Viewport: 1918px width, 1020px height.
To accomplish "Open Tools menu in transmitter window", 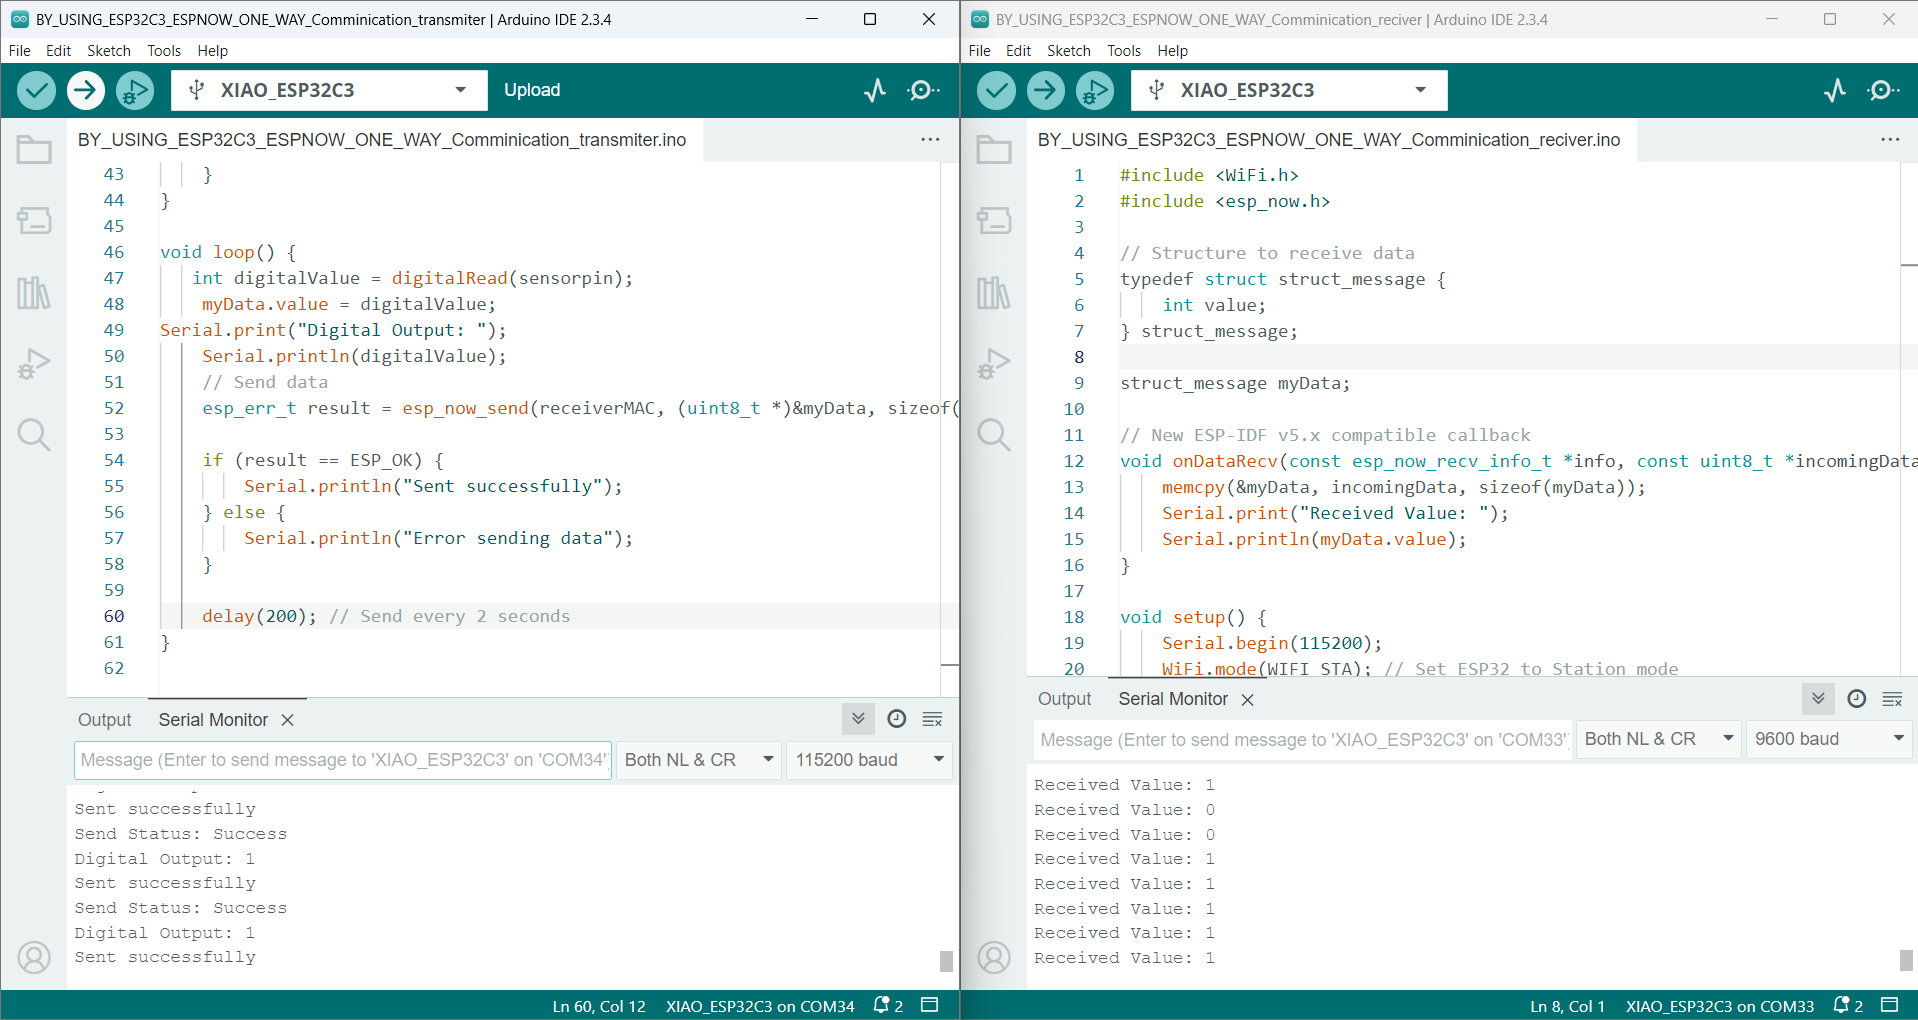I will pyautogui.click(x=164, y=51).
